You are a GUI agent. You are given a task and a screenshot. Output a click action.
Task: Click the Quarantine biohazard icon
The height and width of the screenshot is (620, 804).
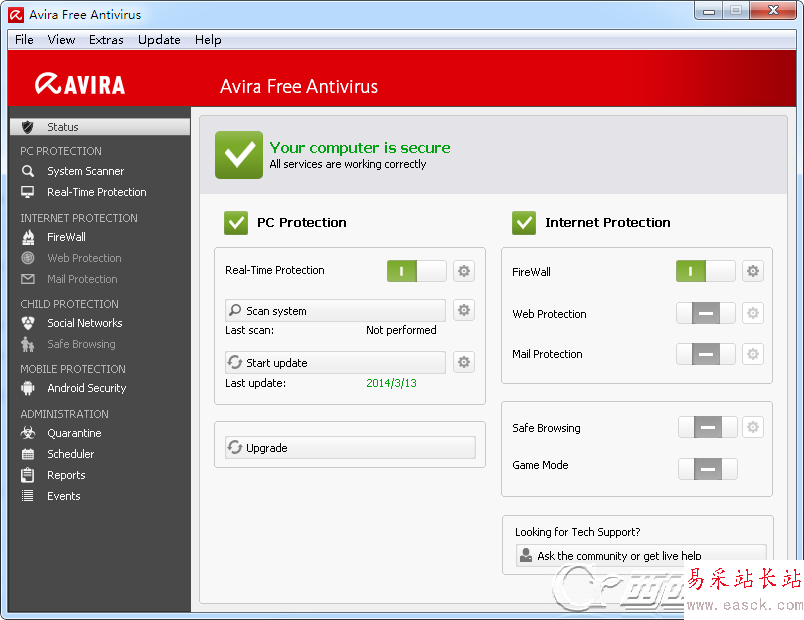click(x=28, y=433)
